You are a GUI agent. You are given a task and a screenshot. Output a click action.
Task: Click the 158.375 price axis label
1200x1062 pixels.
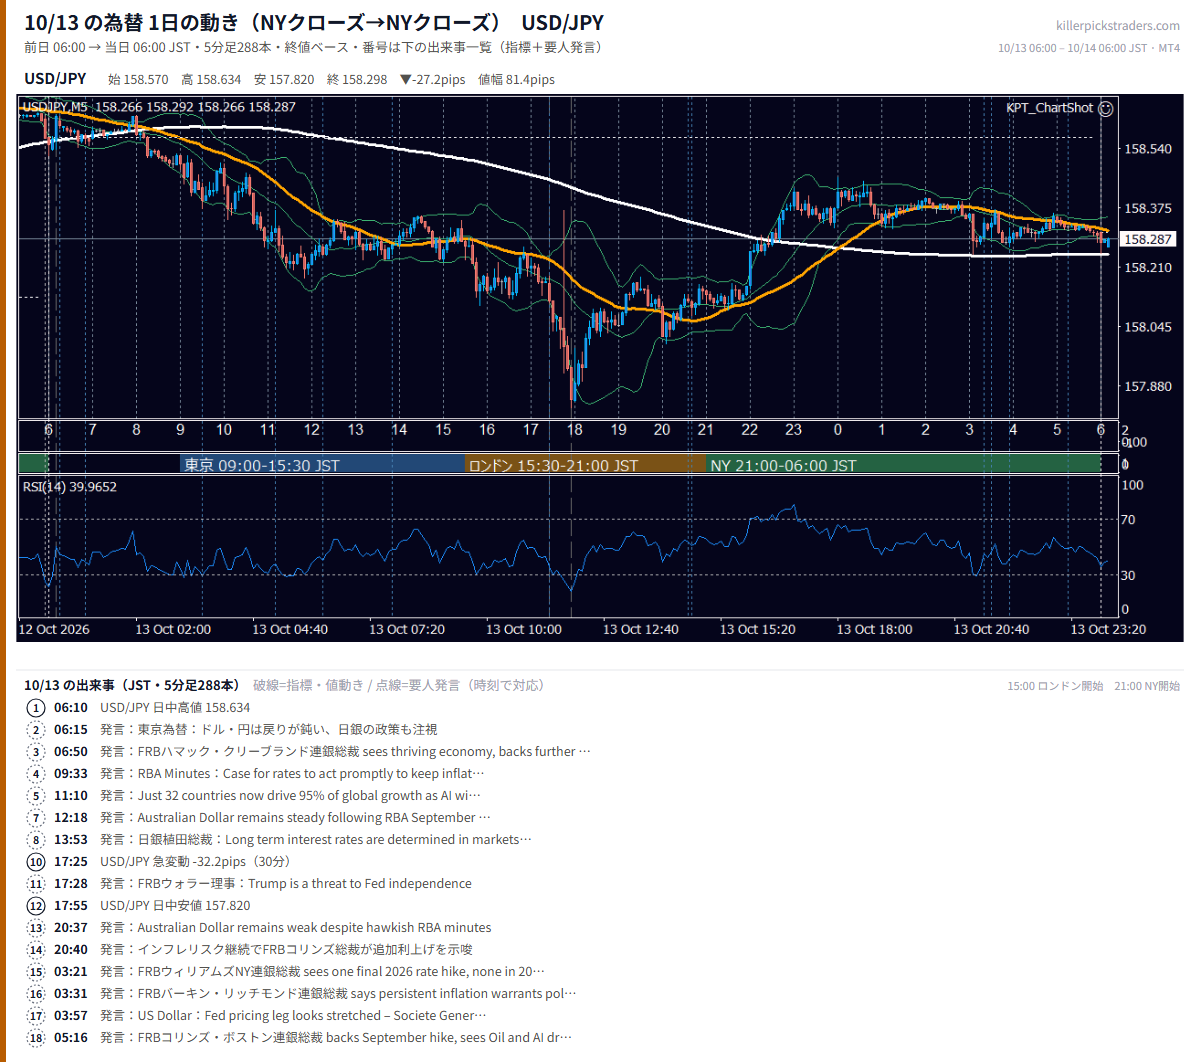pos(1148,208)
